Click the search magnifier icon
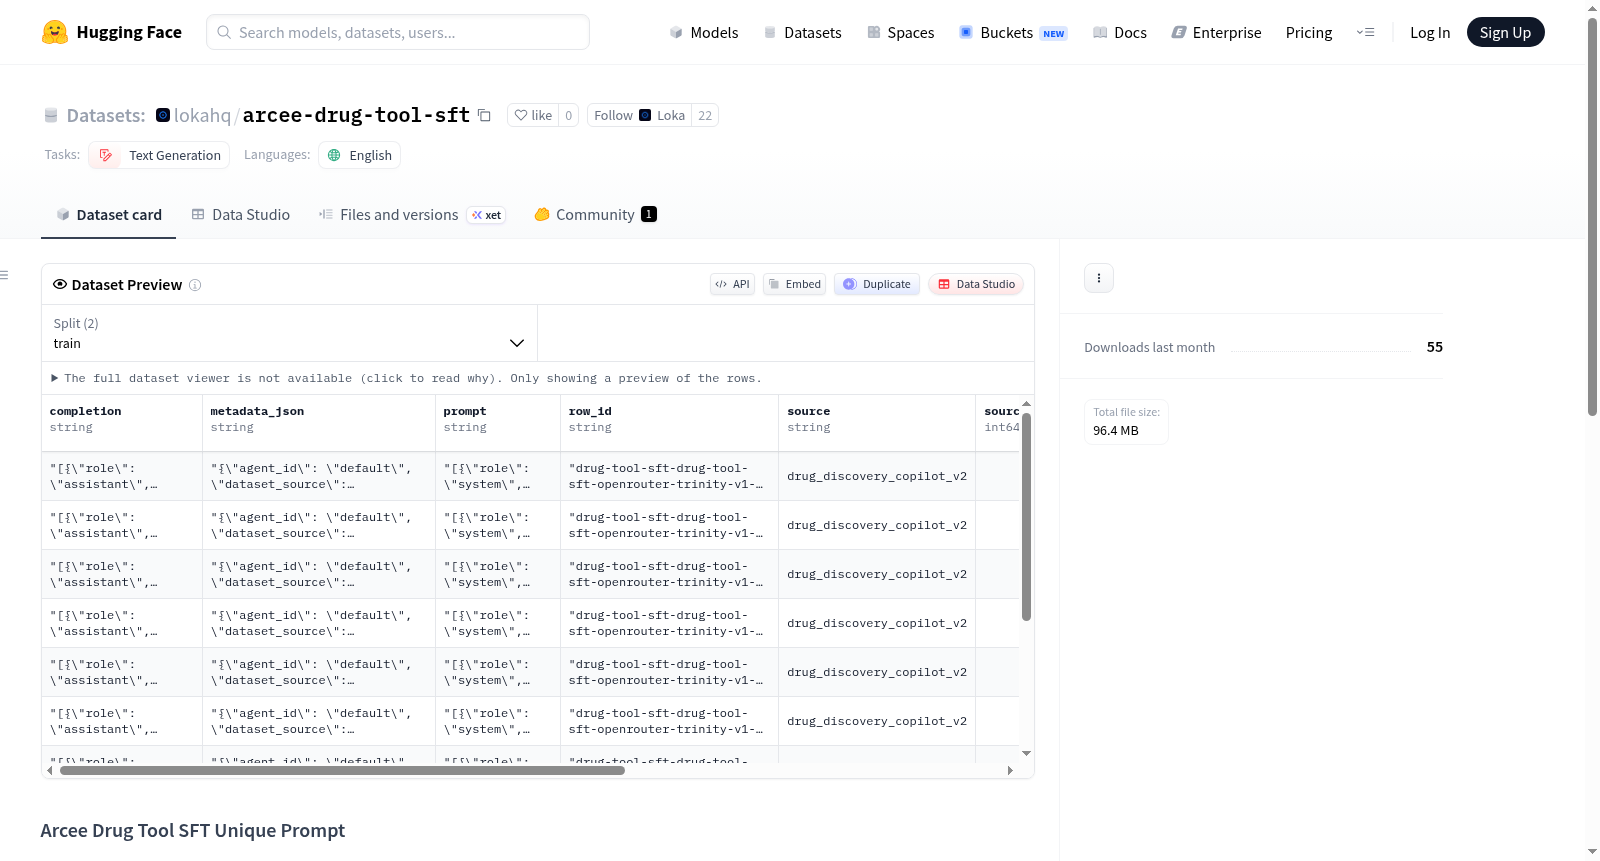The image size is (1600, 861). tap(225, 32)
